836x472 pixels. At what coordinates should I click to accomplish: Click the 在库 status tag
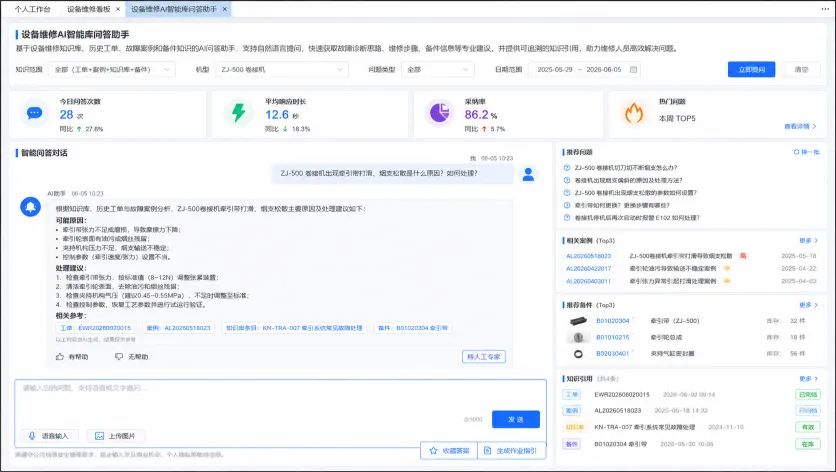808,444
